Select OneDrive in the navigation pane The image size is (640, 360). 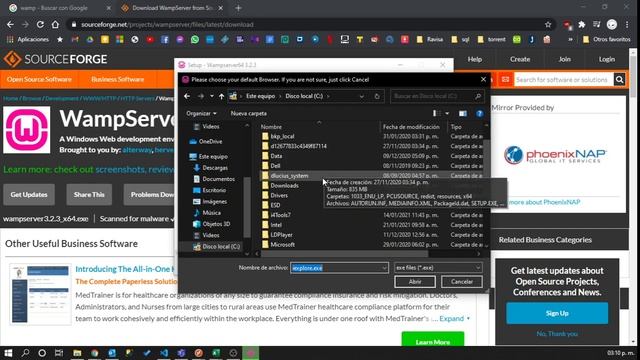coord(211,142)
